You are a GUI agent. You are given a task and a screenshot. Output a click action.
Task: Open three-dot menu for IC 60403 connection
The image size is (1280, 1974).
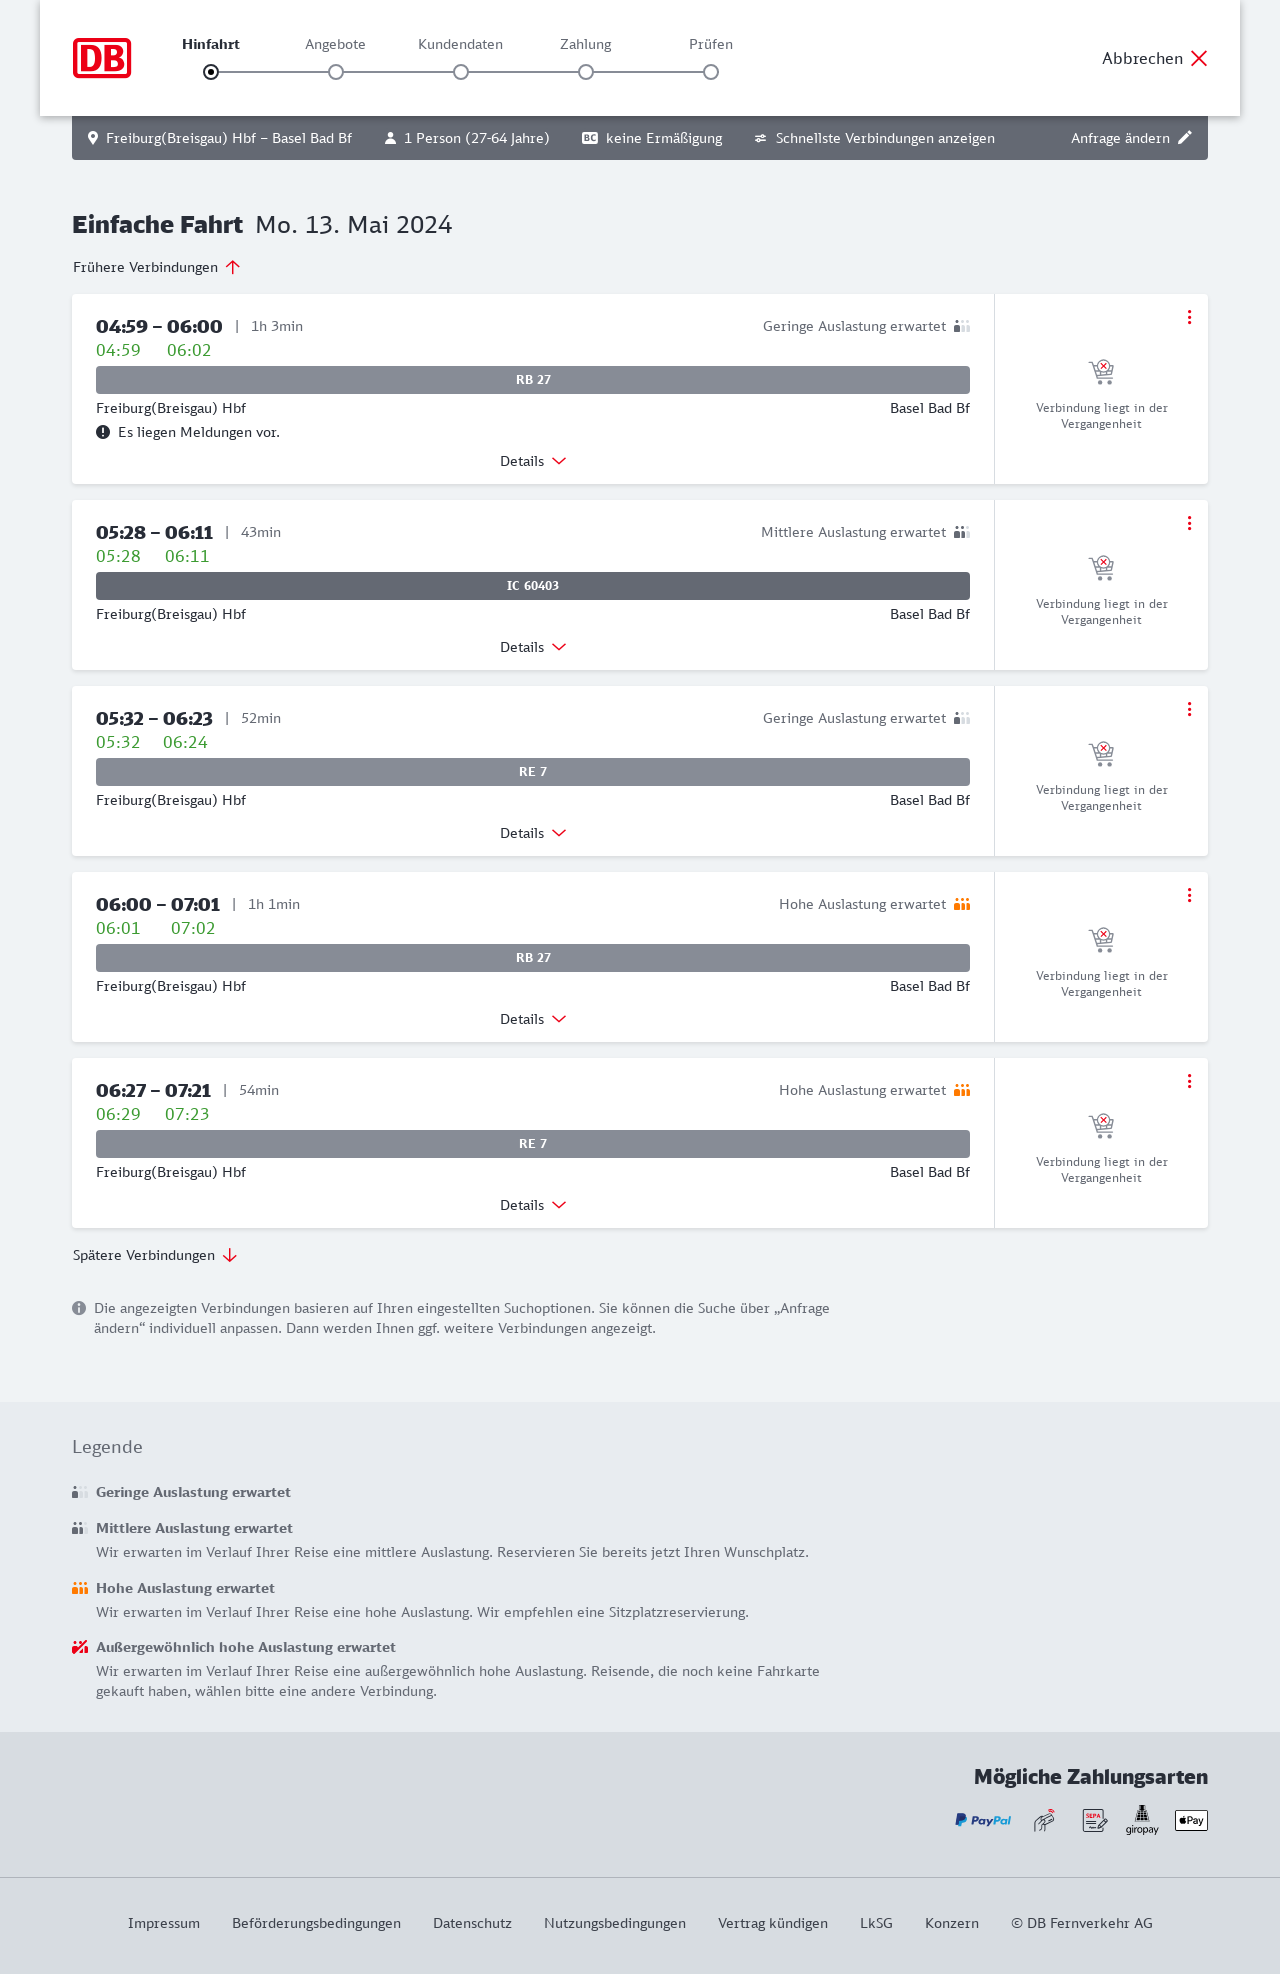[x=1189, y=523]
